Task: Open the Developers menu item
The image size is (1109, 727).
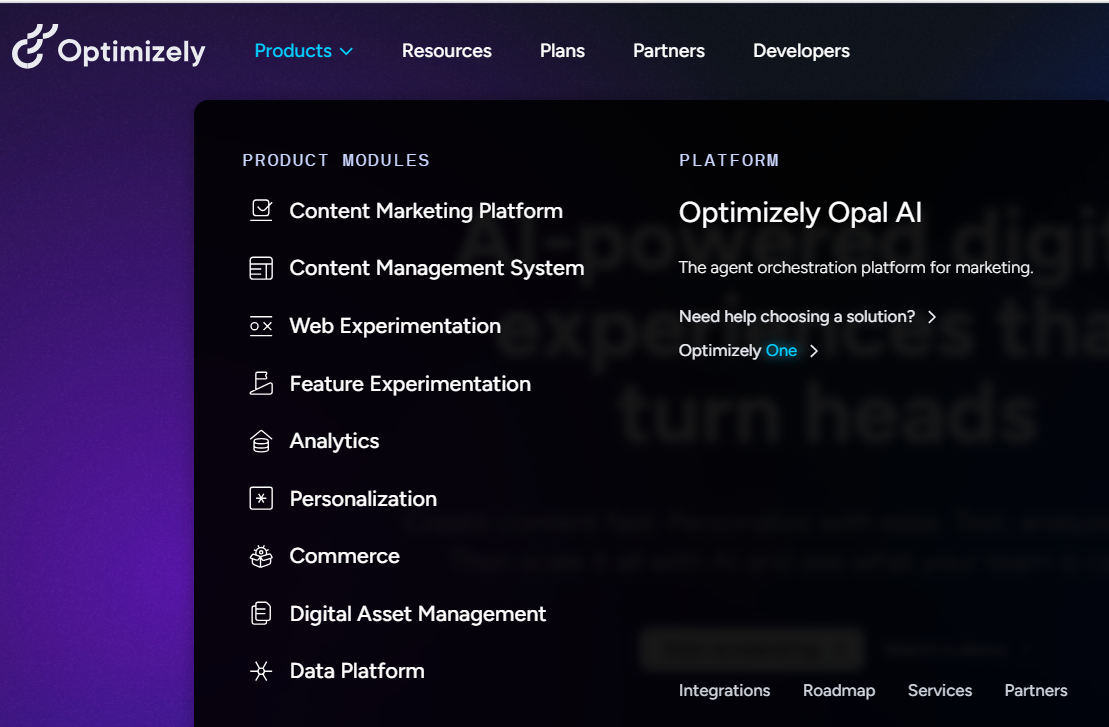Action: point(801,51)
